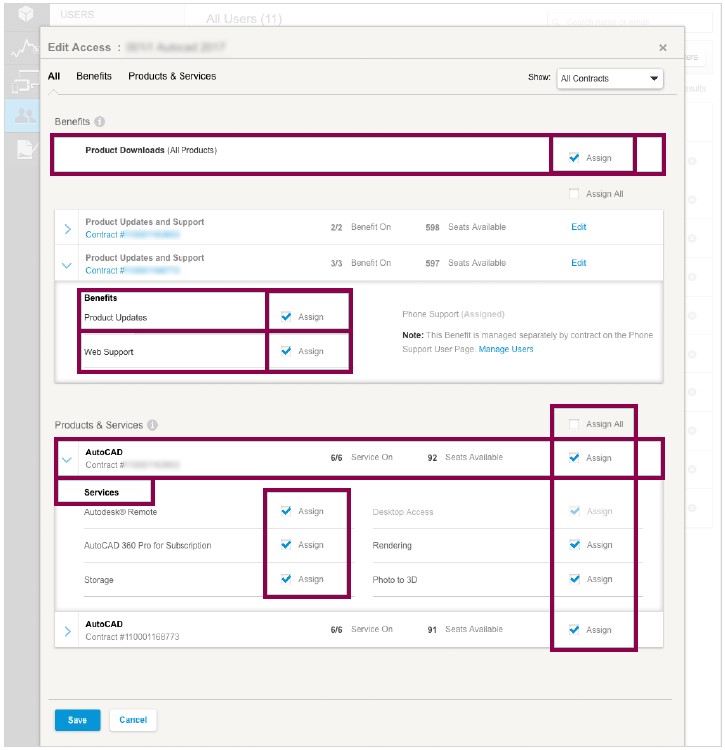Image resolution: width=725 pixels, height=750 pixels.
Task: Switch to the Products & Services tab
Action: [172, 76]
